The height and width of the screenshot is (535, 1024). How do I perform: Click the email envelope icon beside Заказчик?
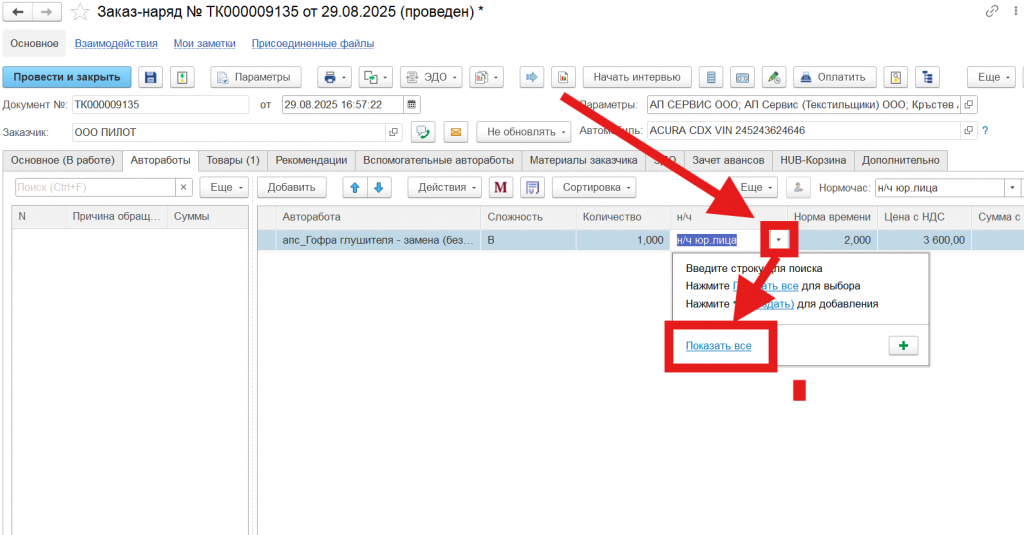(x=456, y=131)
